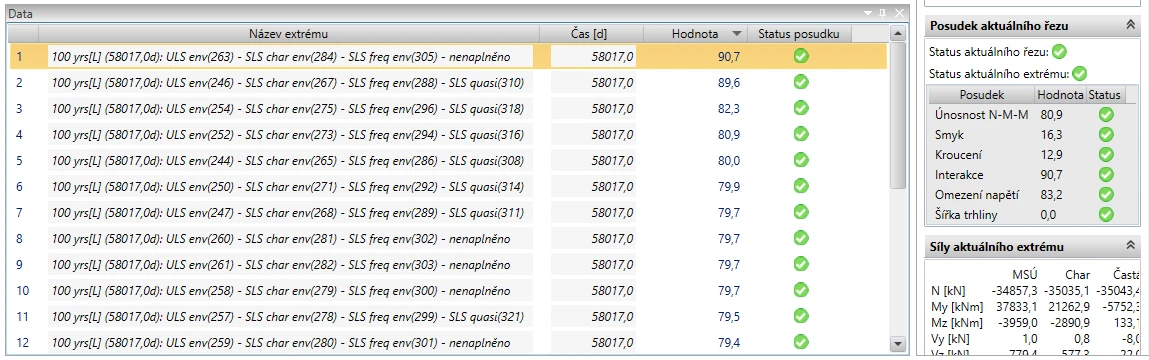This screenshot has height=360, width=1149.
Task: Click green status icon in row 5
Action: [x=801, y=161]
